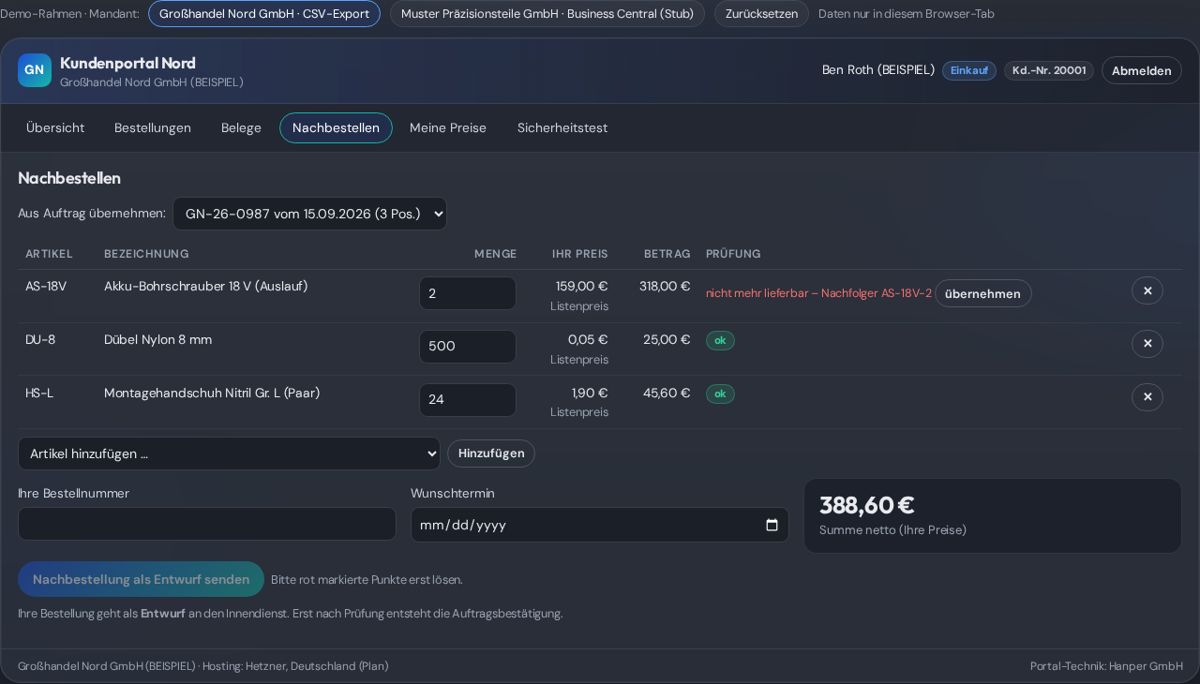Click the 'Kundenportal Nord' portal title
The height and width of the screenshot is (684, 1200).
point(128,63)
